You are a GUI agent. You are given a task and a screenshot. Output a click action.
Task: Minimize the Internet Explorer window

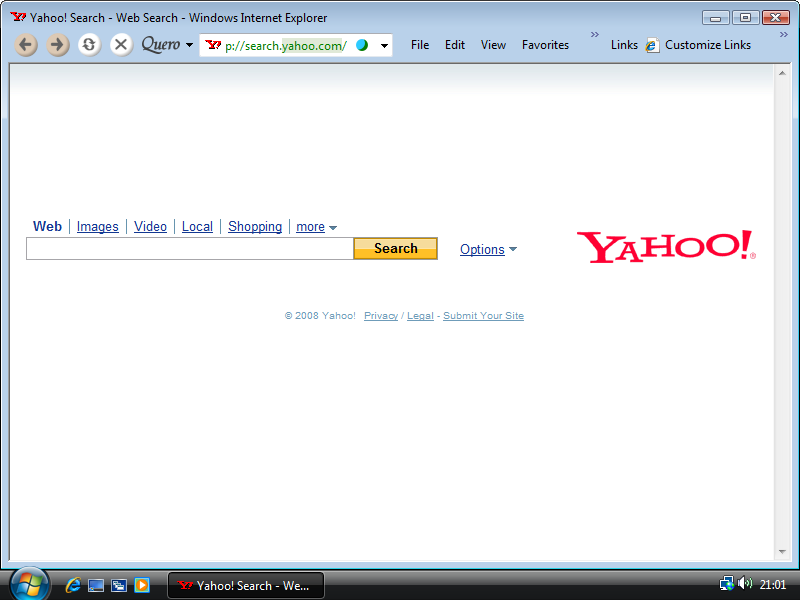click(x=716, y=18)
